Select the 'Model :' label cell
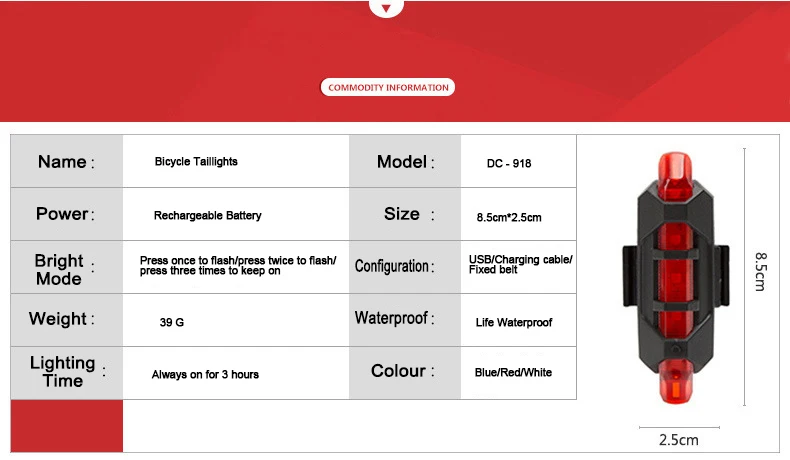 tap(405, 162)
